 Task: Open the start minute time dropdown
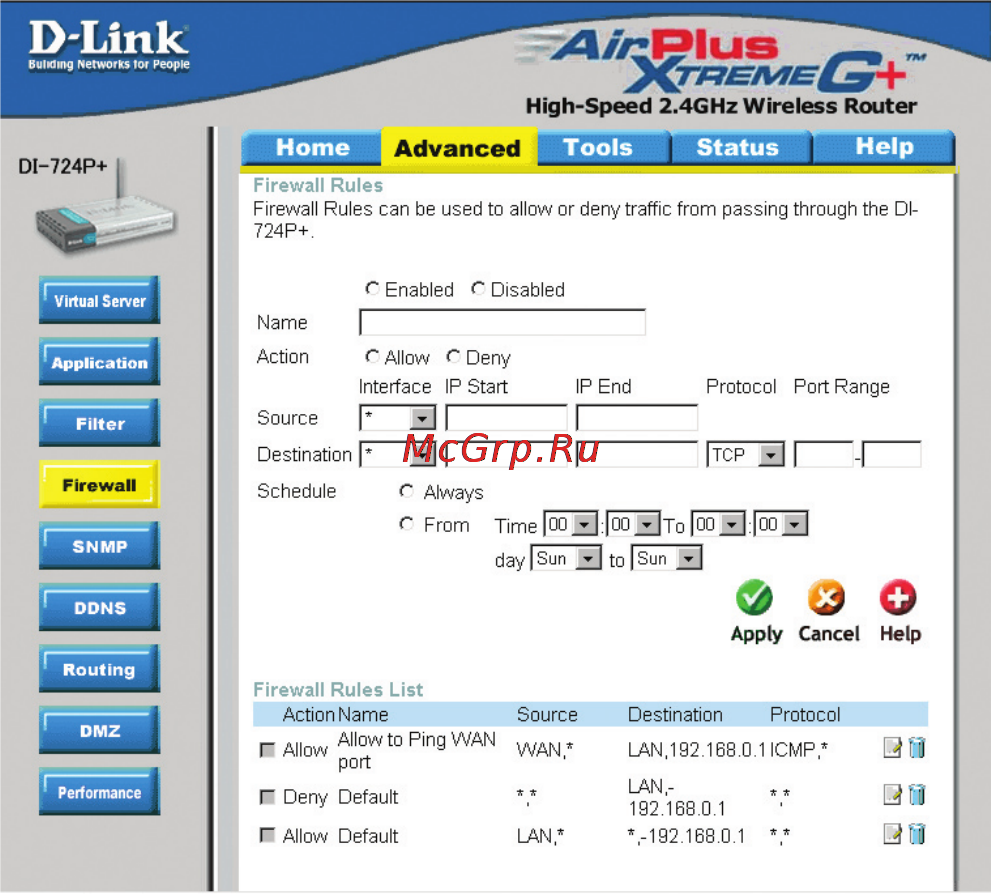pos(633,524)
